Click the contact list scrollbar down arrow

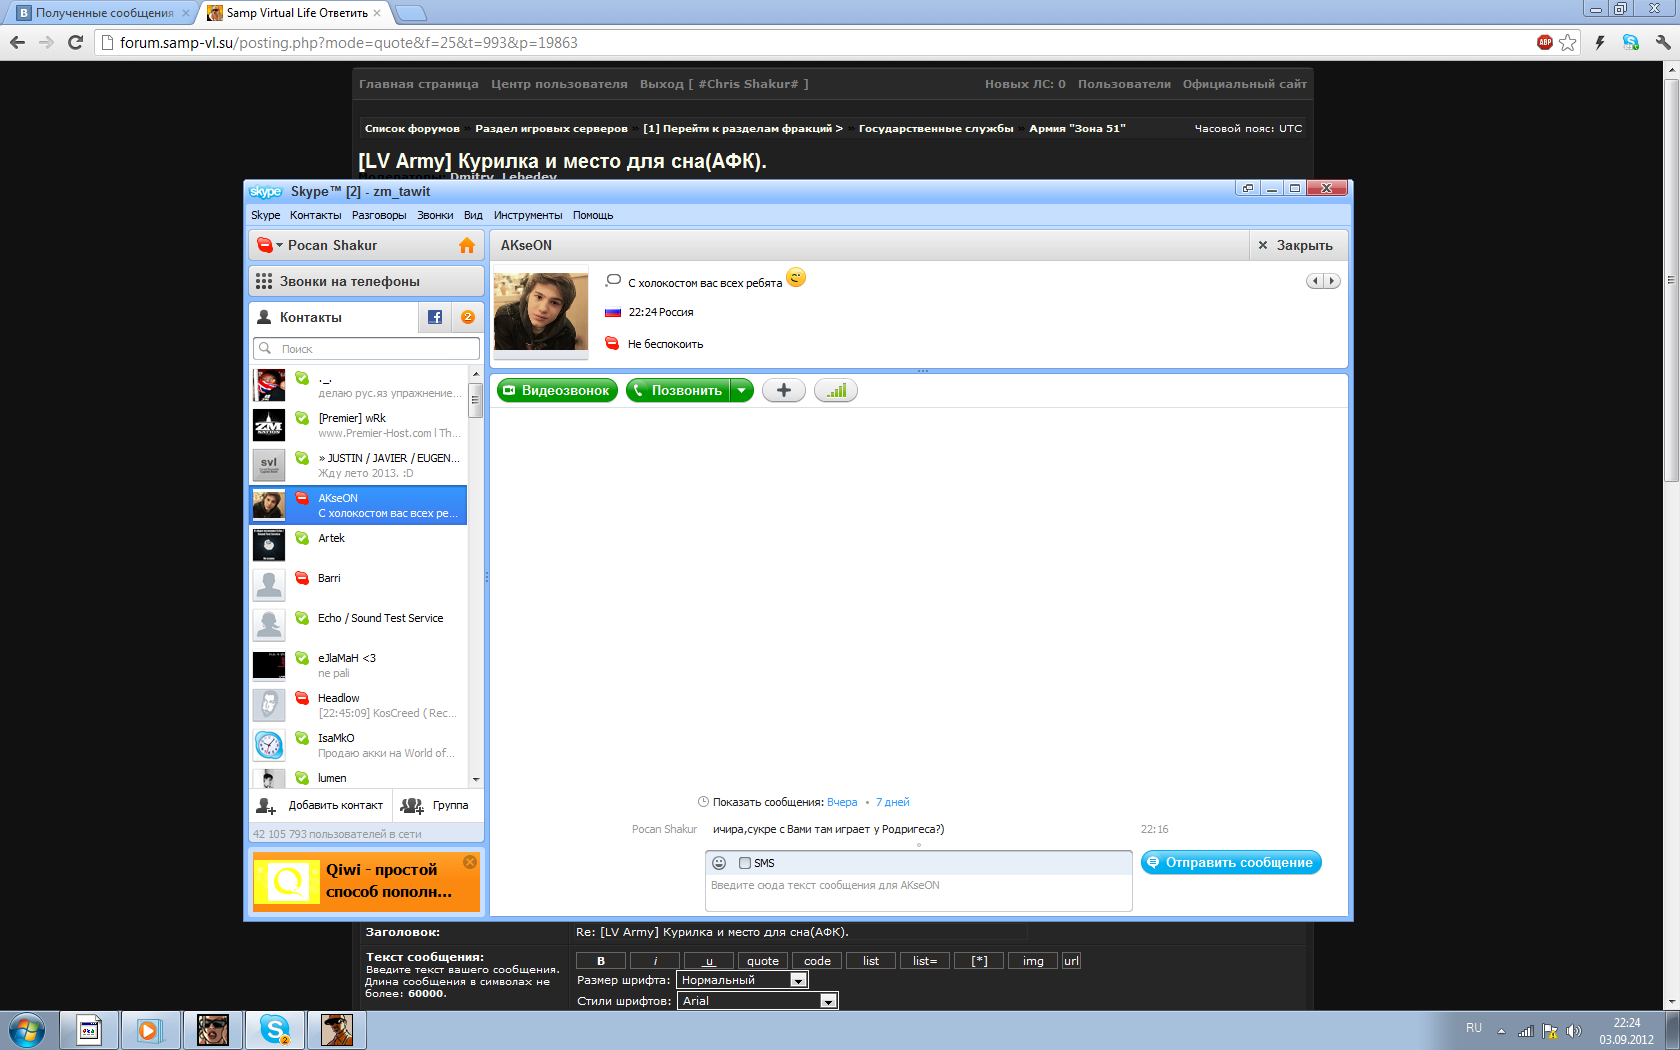(476, 779)
